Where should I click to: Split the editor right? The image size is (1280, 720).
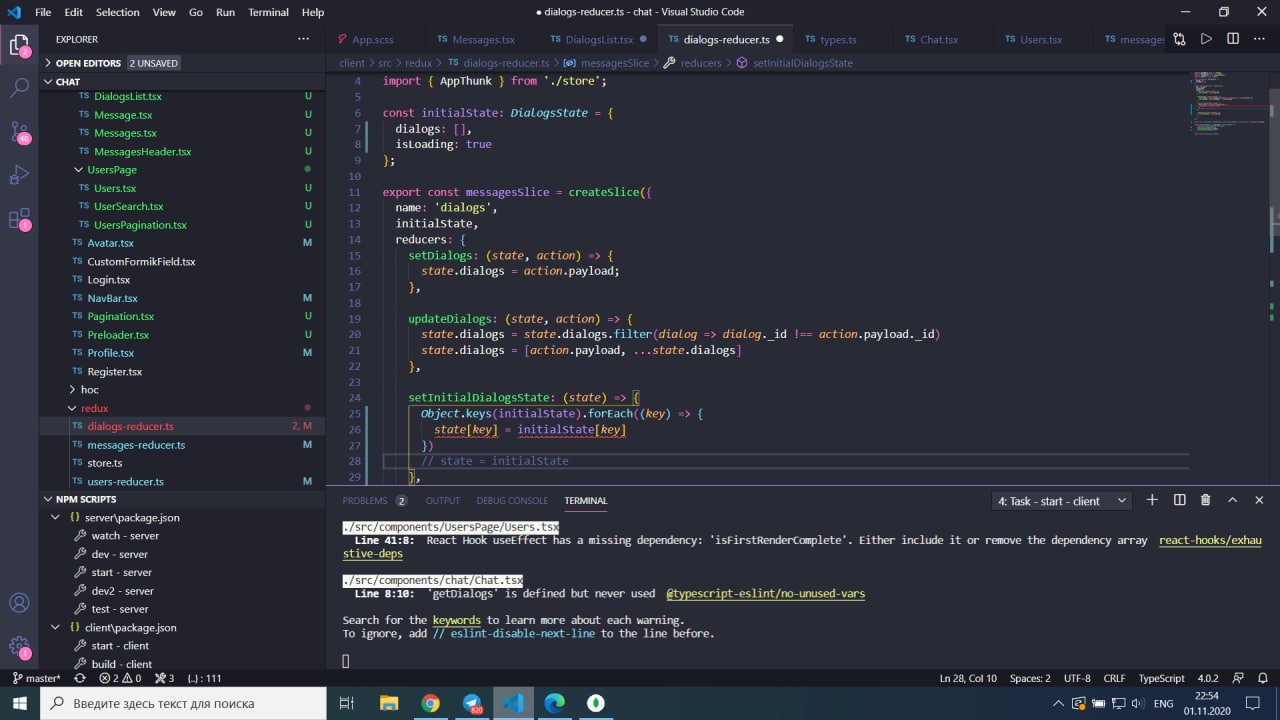[1233, 39]
